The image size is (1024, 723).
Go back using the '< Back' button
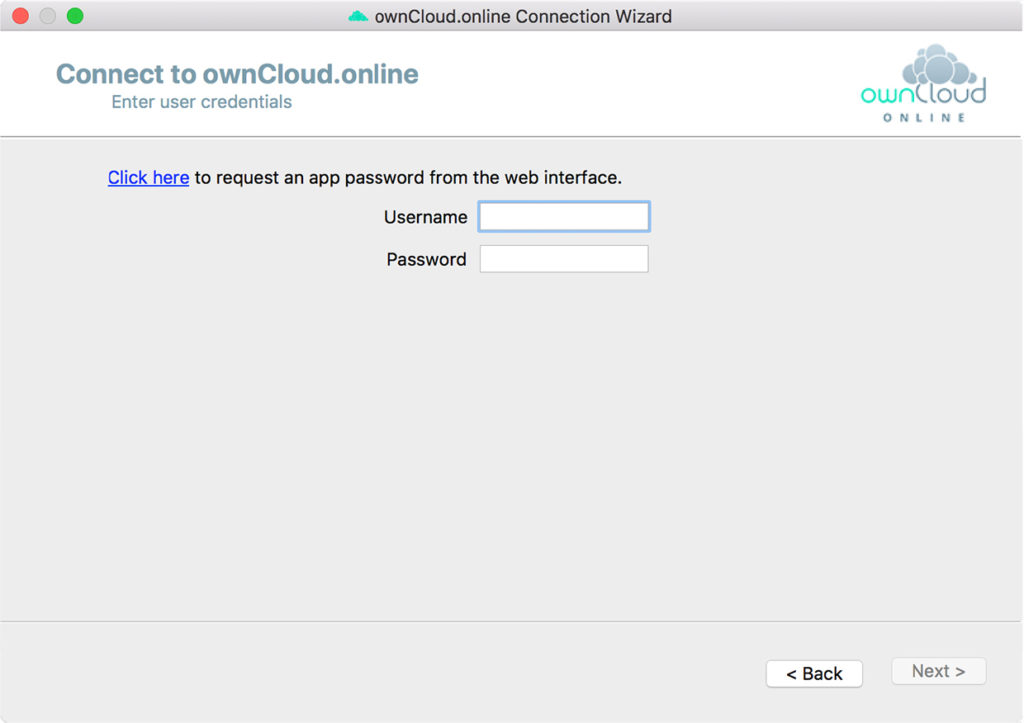click(x=813, y=673)
